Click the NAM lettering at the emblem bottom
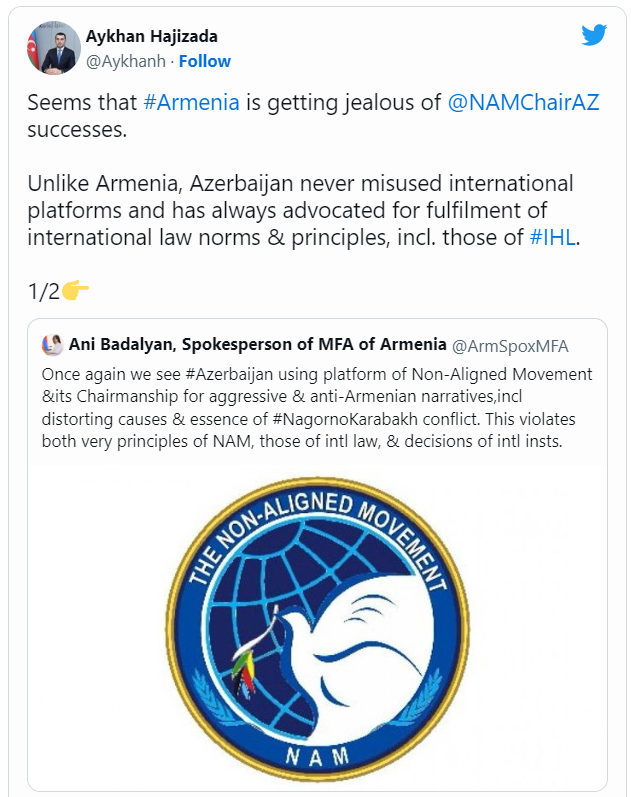The width and height of the screenshot is (631, 797). [317, 758]
